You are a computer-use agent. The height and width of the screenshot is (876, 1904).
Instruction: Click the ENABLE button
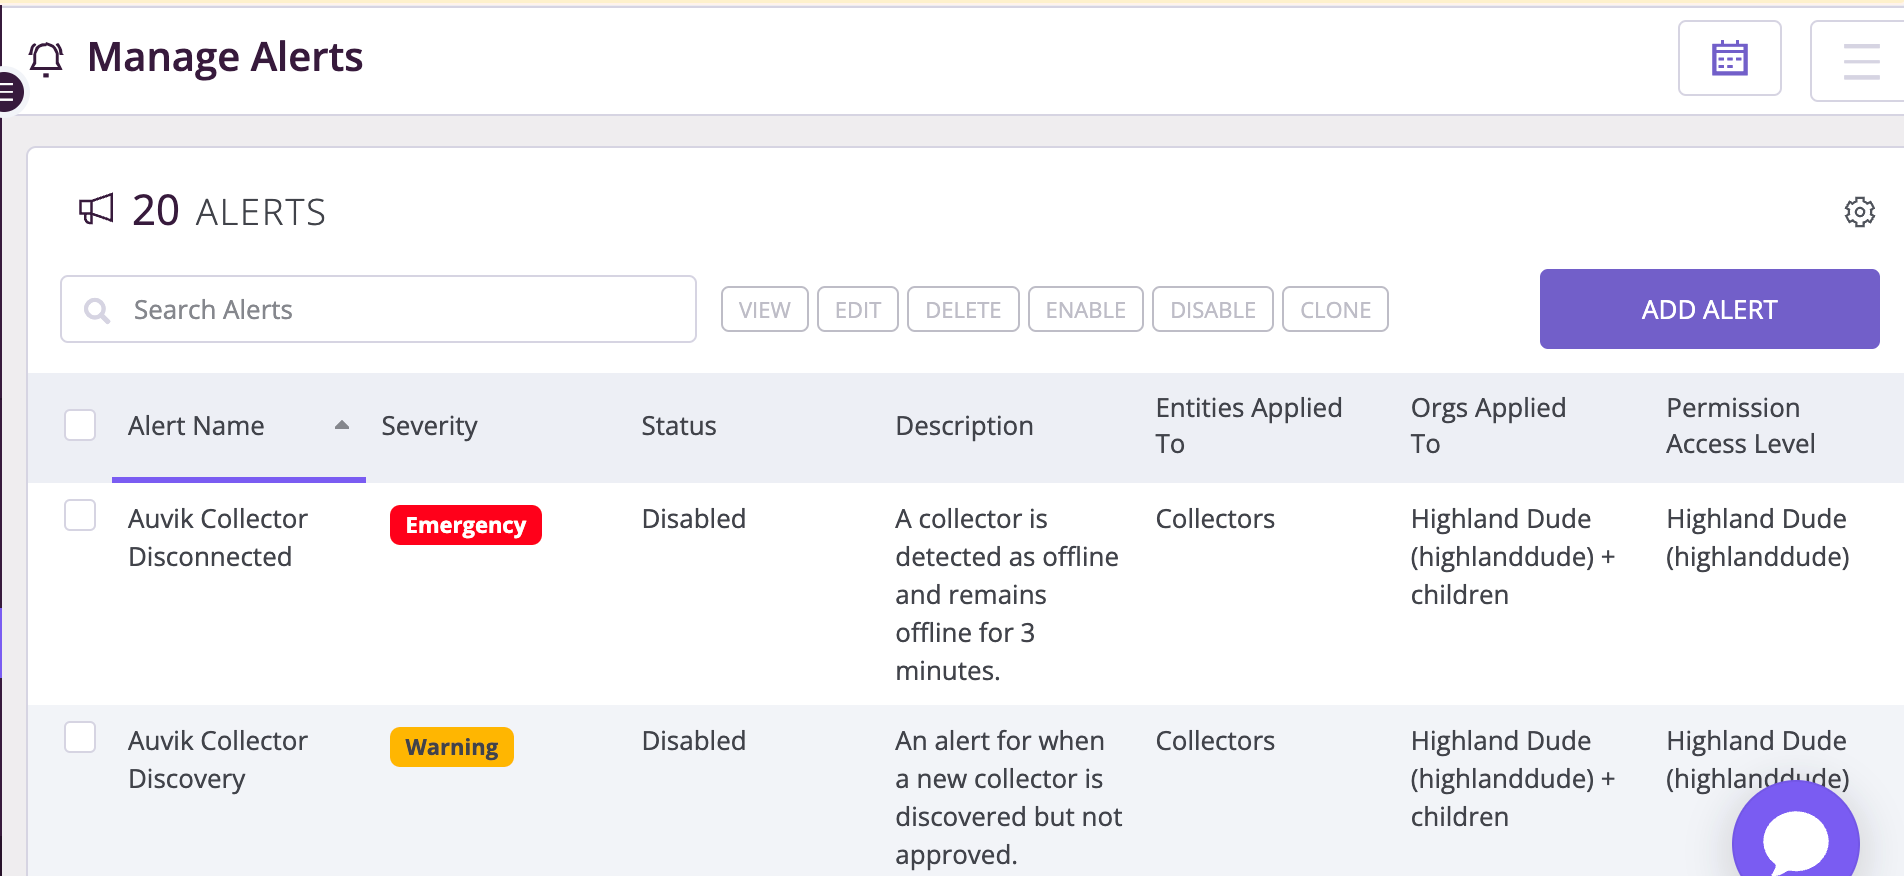(x=1085, y=310)
